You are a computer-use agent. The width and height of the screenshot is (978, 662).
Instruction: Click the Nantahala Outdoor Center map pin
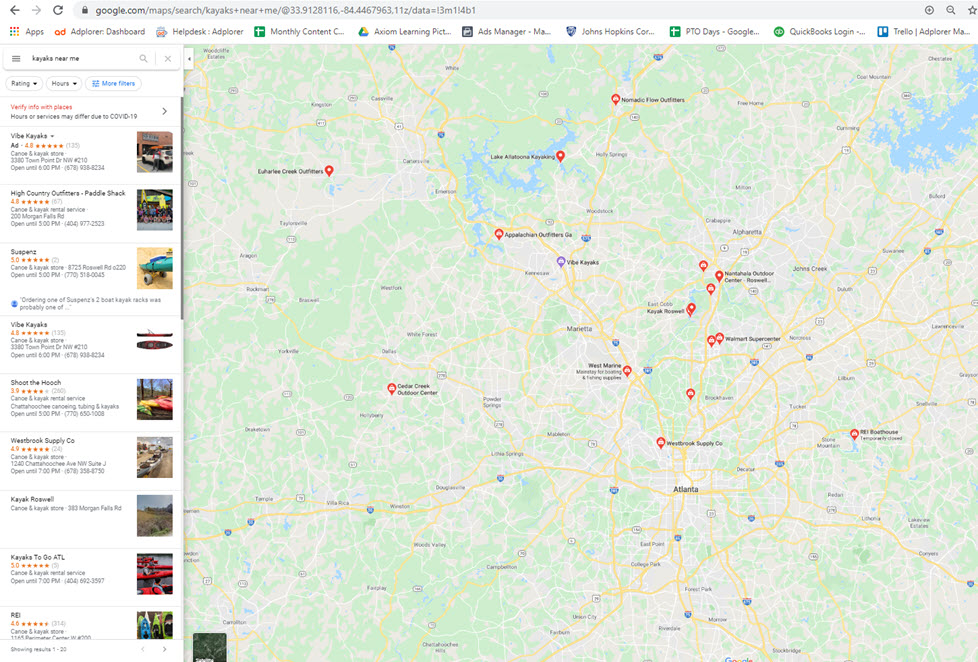pos(719,276)
